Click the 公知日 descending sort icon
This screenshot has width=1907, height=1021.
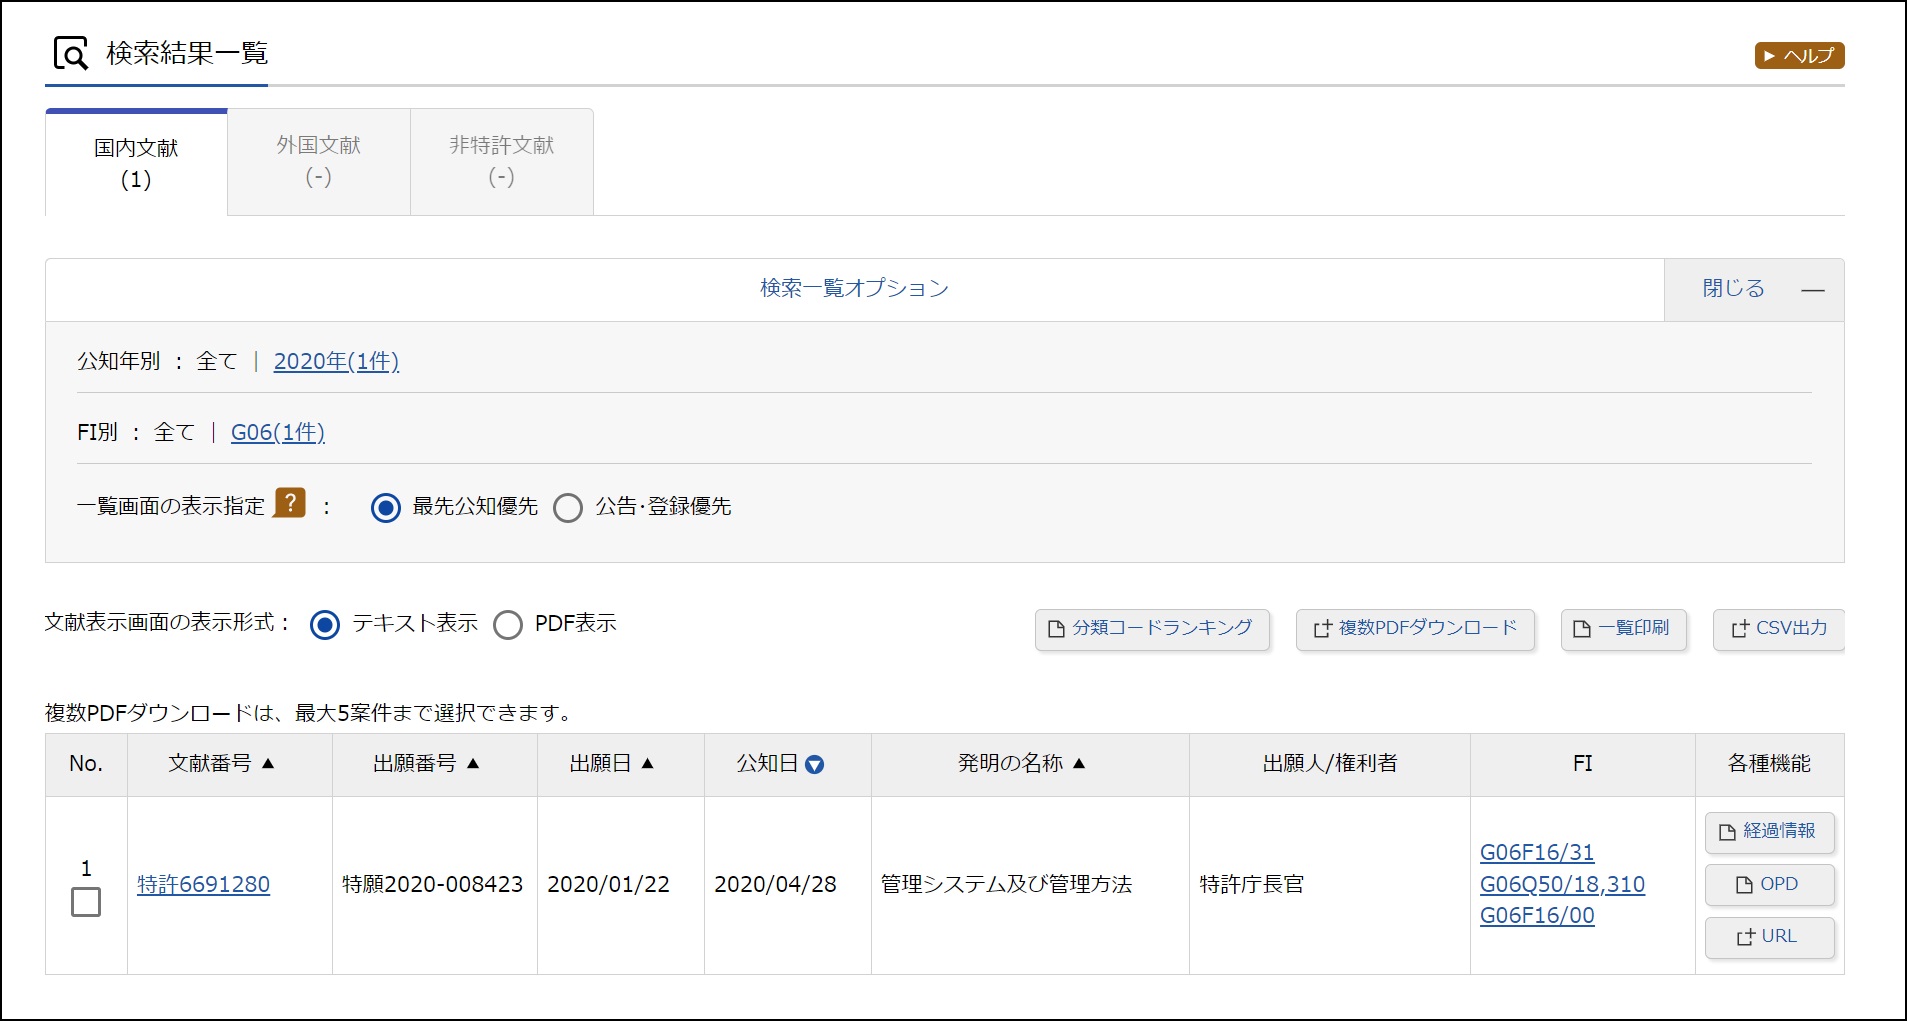pos(814,765)
